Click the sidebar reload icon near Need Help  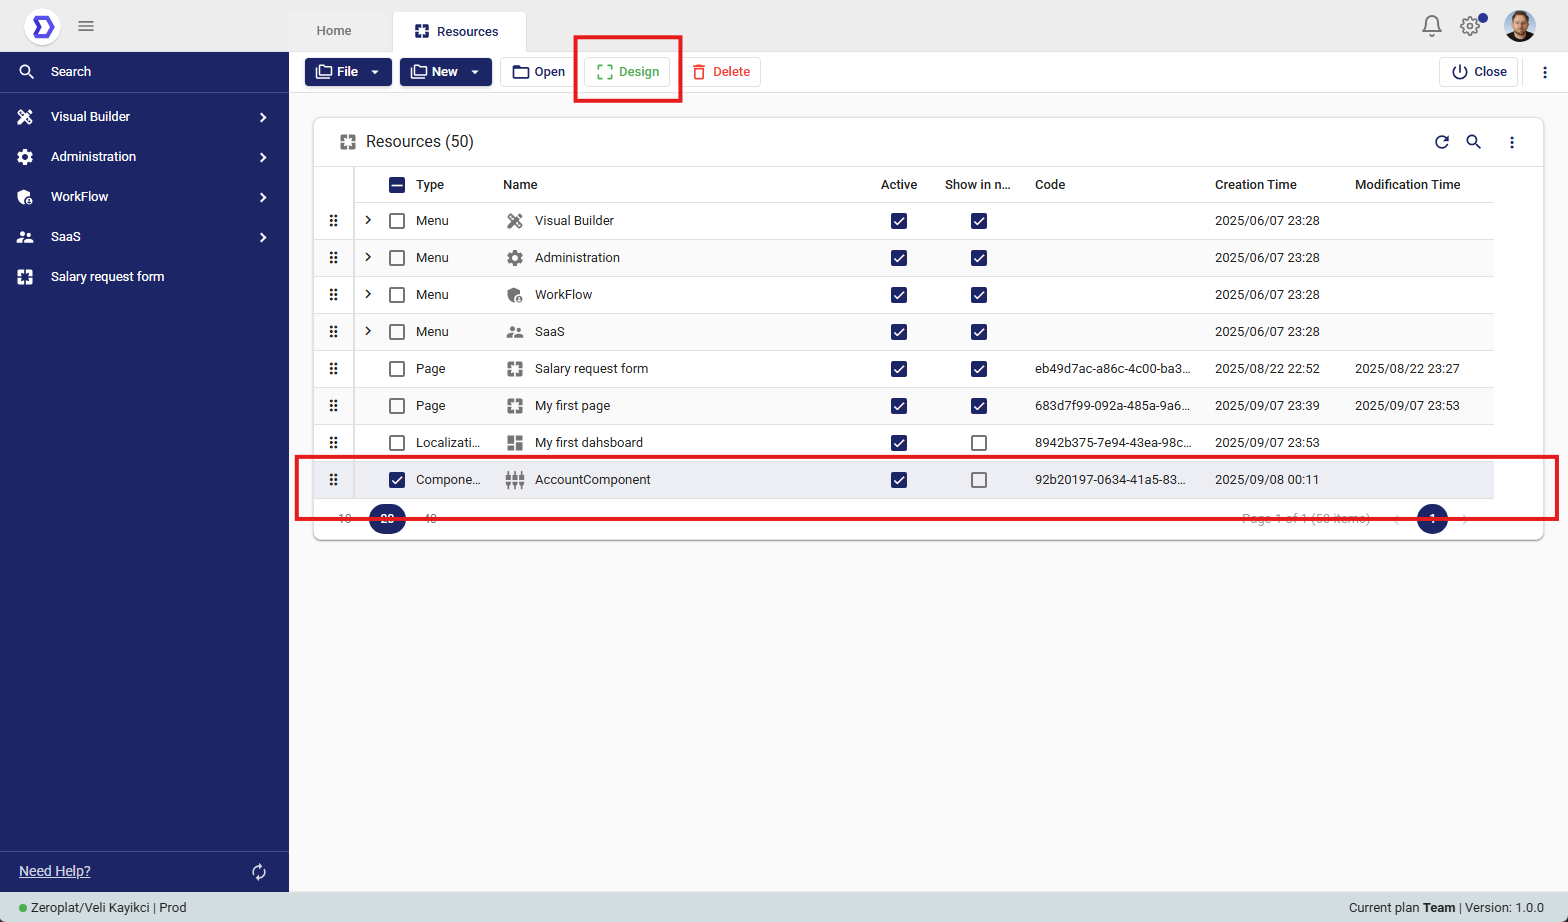coord(259,872)
